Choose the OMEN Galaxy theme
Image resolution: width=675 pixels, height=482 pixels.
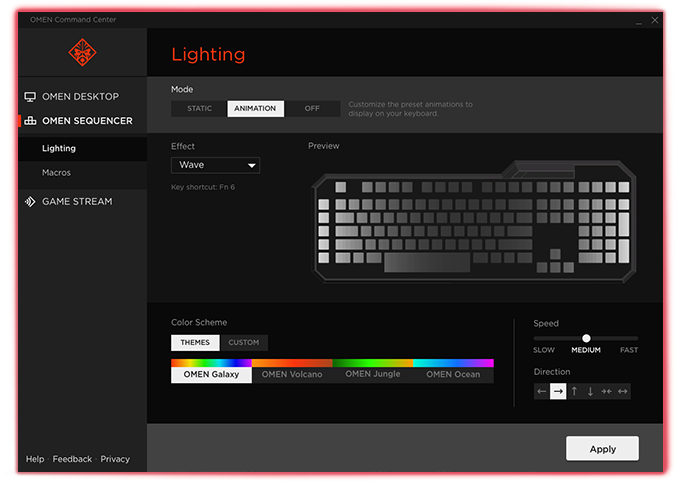click(211, 371)
